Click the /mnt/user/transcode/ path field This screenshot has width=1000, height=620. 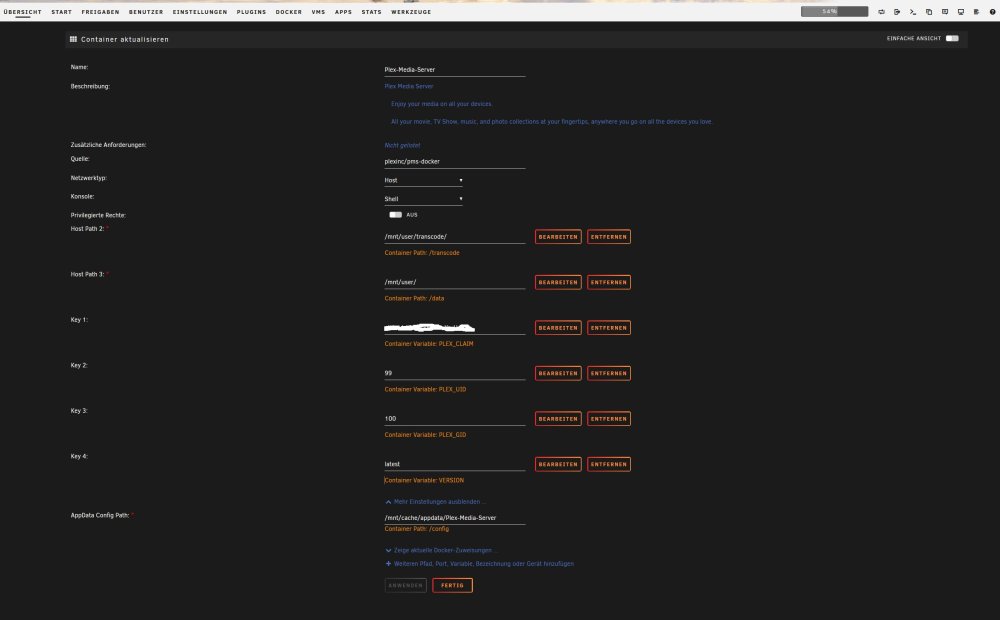(x=455, y=237)
